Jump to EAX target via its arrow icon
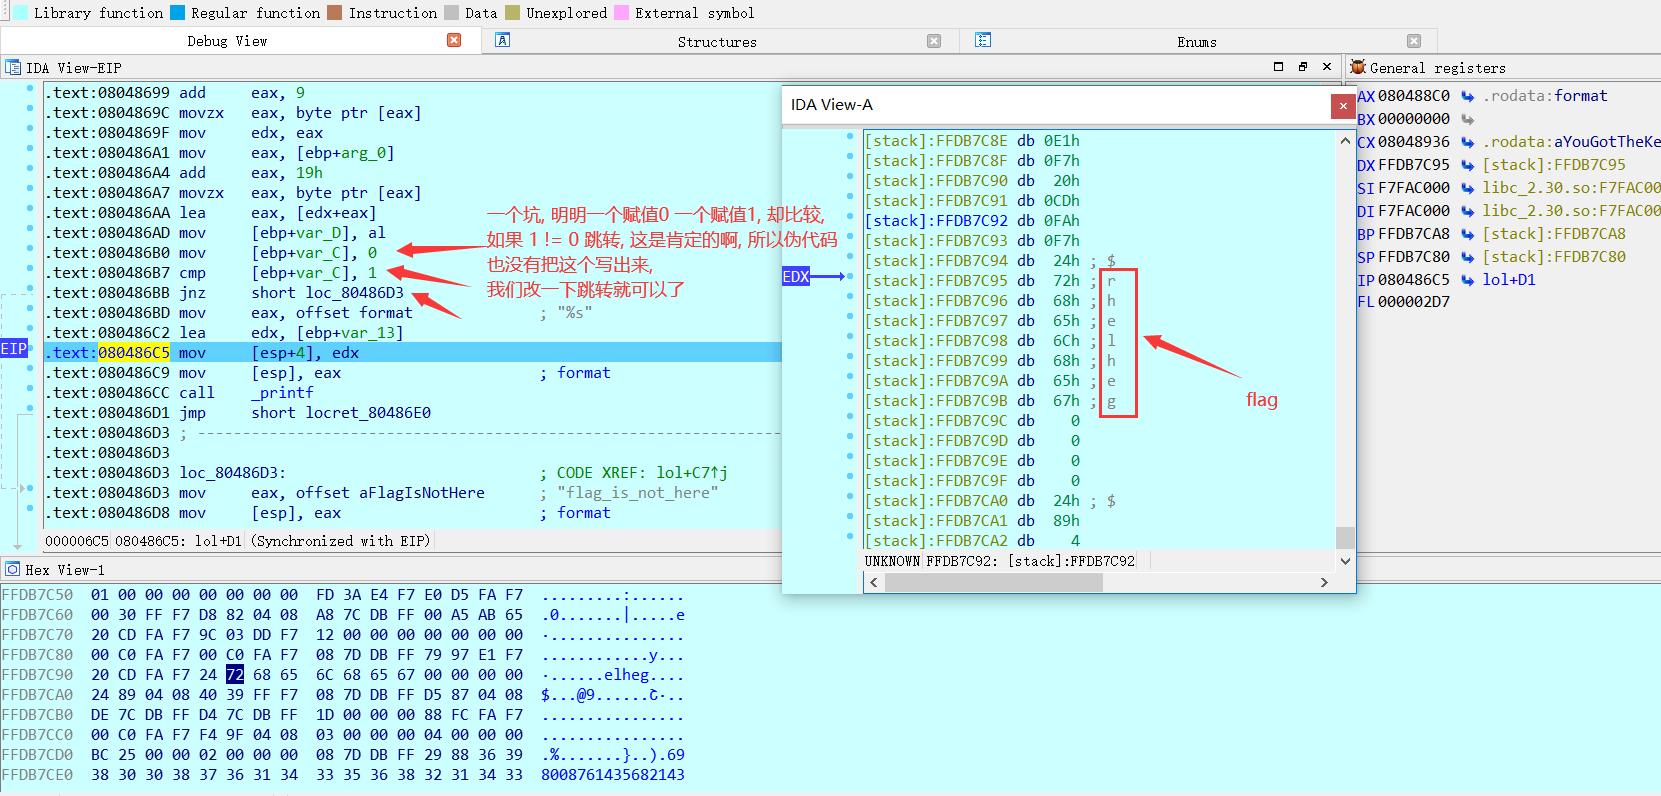The height and width of the screenshot is (796, 1661). coord(1468,96)
